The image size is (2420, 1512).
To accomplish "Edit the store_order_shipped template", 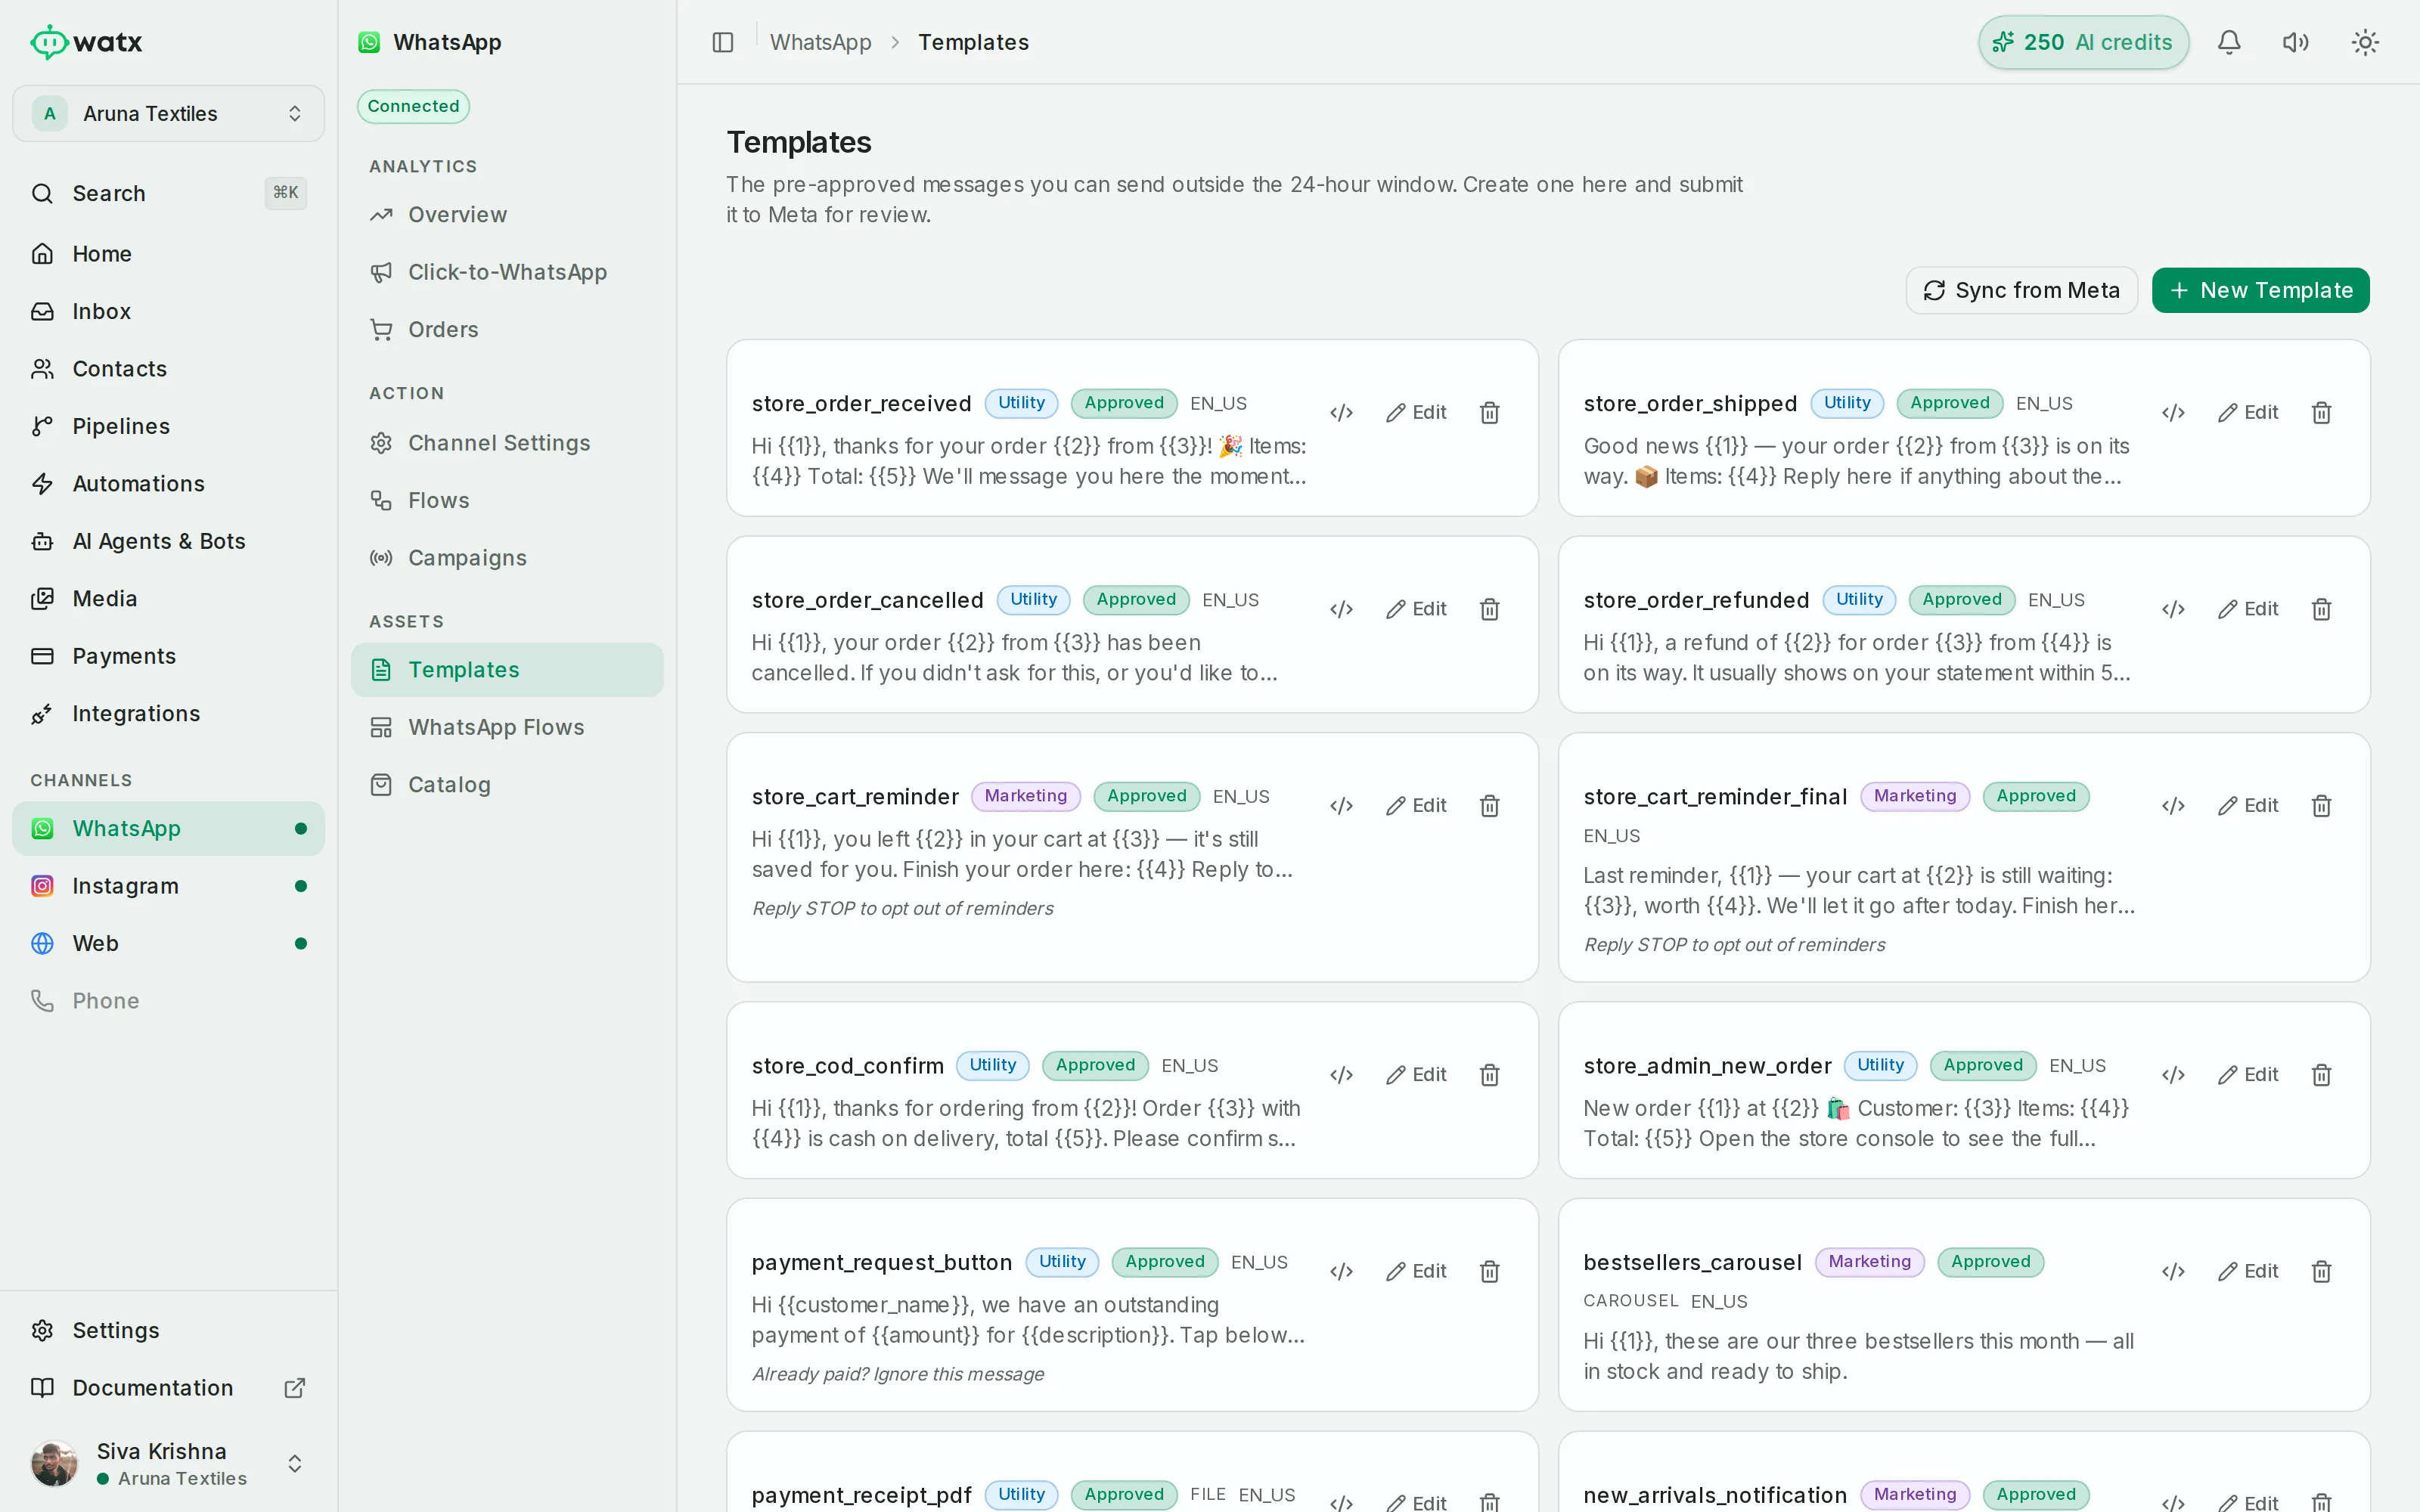I will (2247, 412).
